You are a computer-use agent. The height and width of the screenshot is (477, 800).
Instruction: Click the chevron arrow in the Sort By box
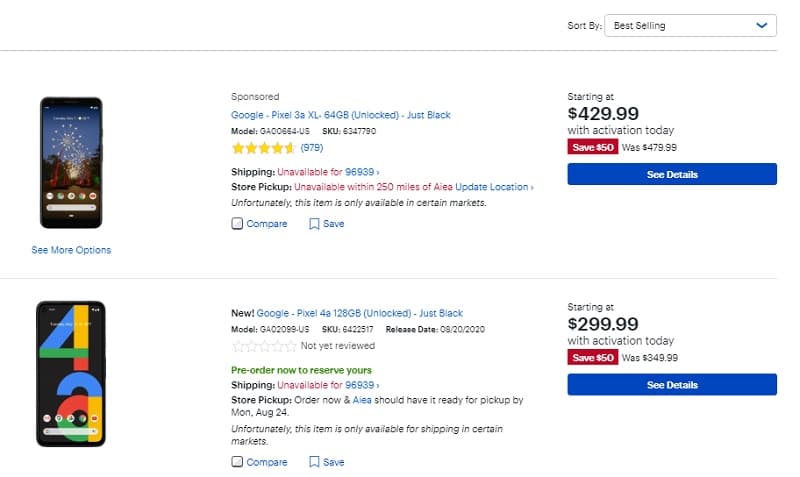pyautogui.click(x=762, y=26)
